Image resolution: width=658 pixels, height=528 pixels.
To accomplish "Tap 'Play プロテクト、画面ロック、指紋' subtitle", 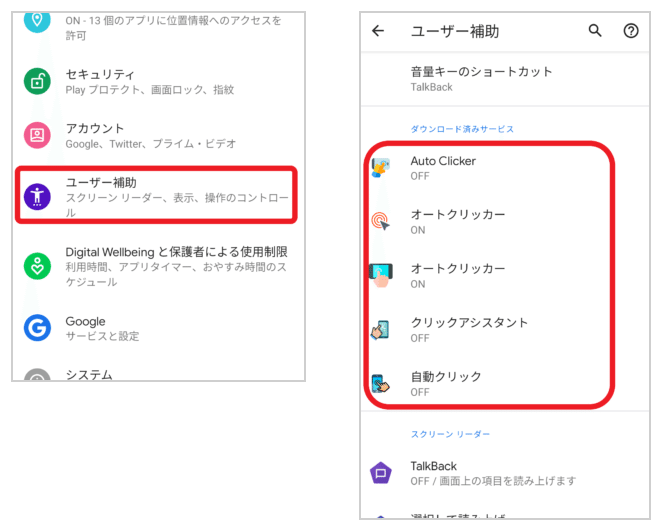I will point(150,90).
